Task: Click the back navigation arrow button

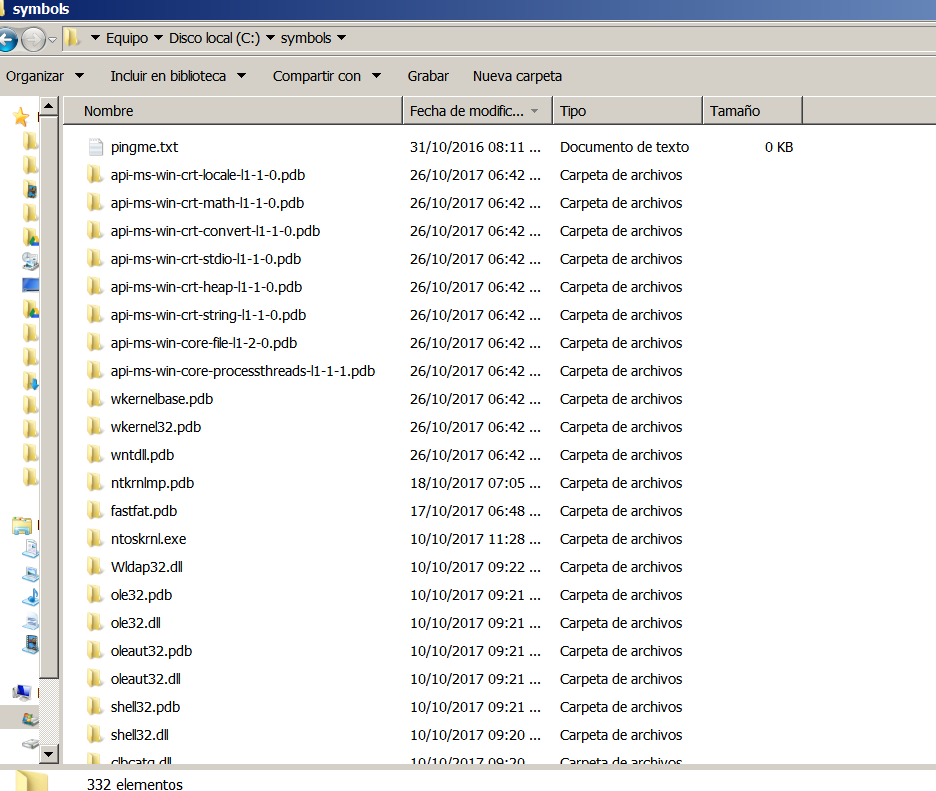Action: [8, 40]
